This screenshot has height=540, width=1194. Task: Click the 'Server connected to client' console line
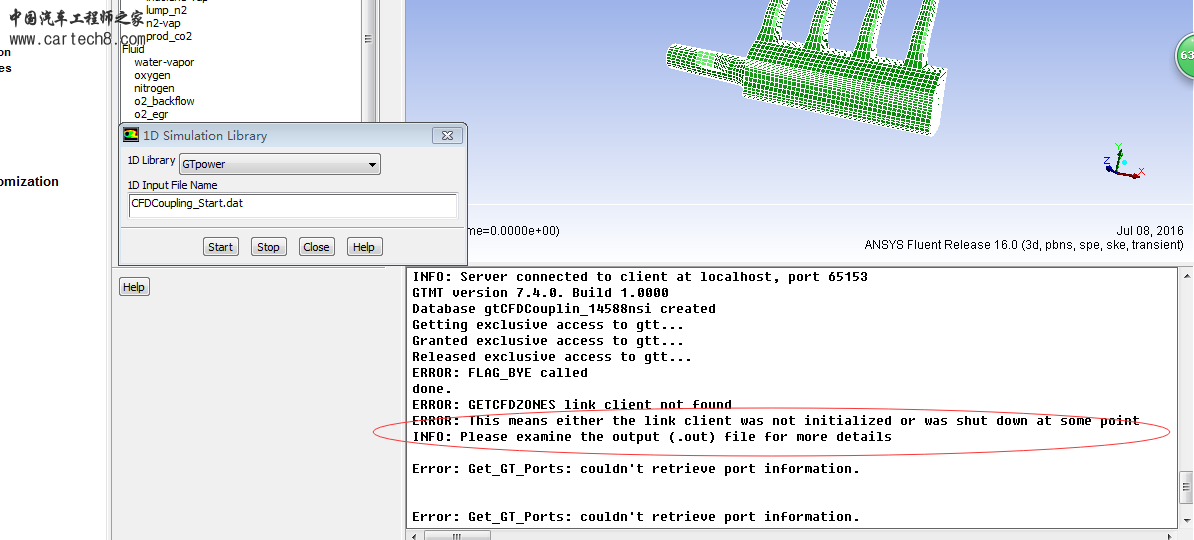click(640, 276)
